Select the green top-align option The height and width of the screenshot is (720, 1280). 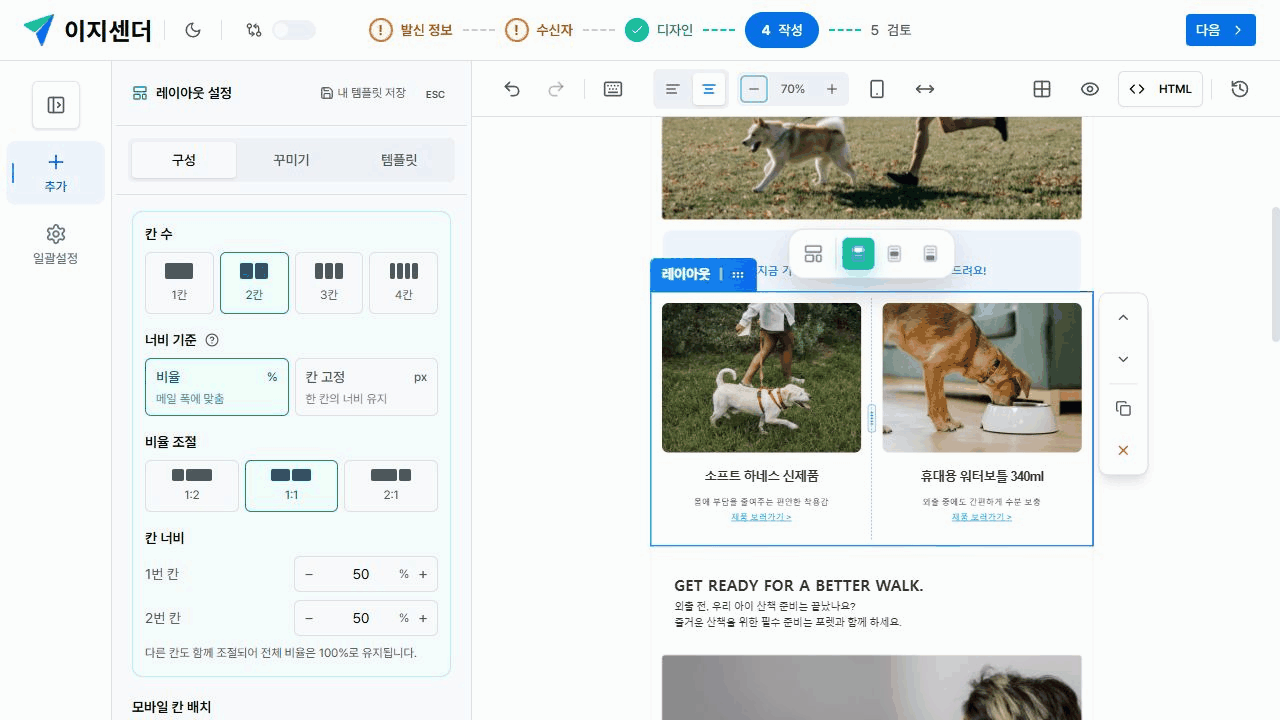click(858, 254)
